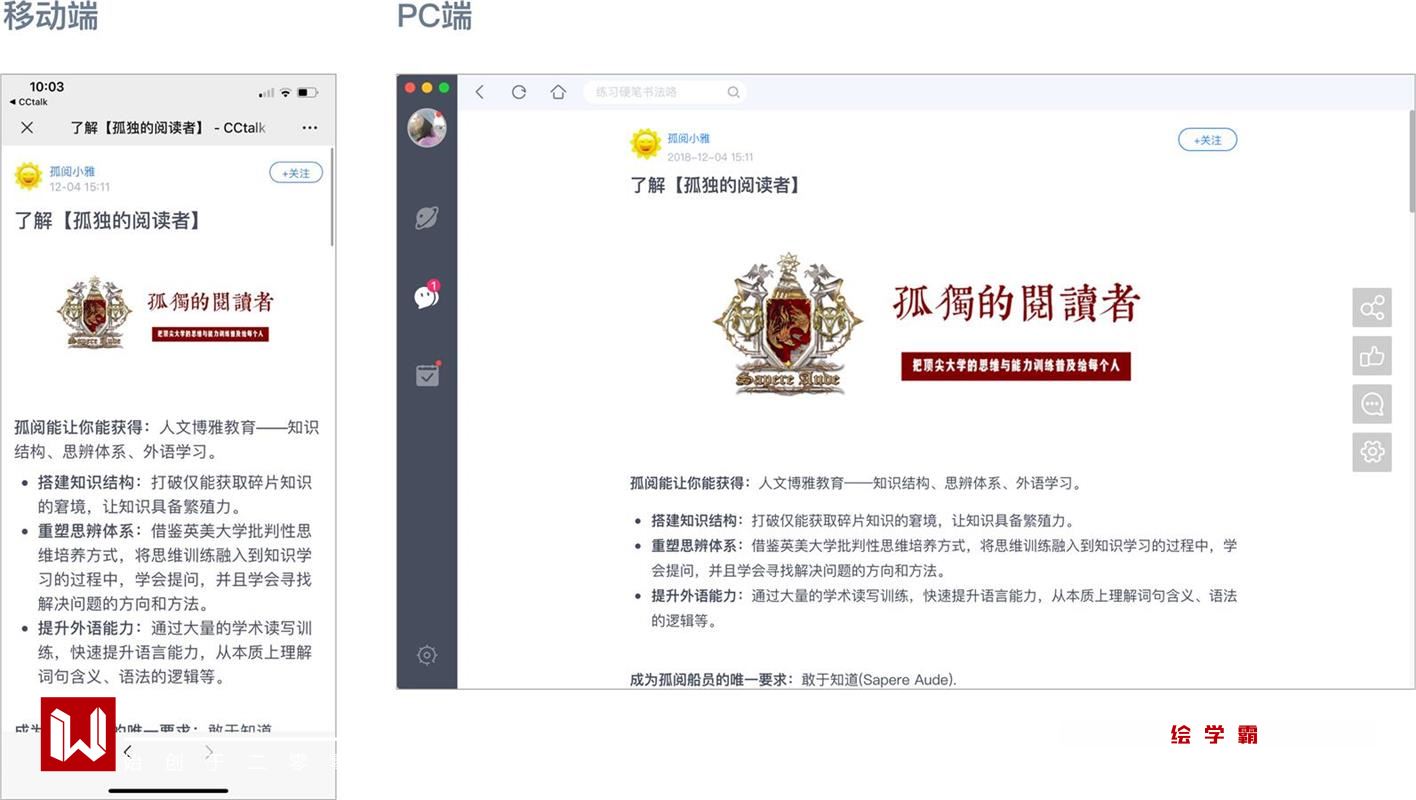This screenshot has width=1416, height=800.
Task: Click the green maximize button of PC window
Action: point(444,88)
